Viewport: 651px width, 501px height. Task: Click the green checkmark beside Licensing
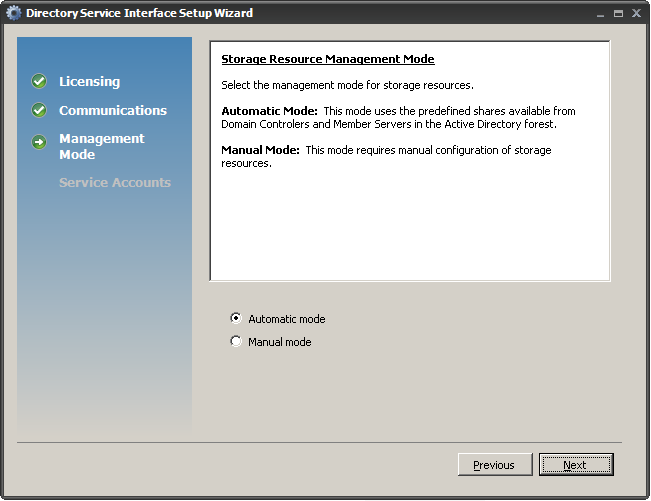click(x=39, y=81)
